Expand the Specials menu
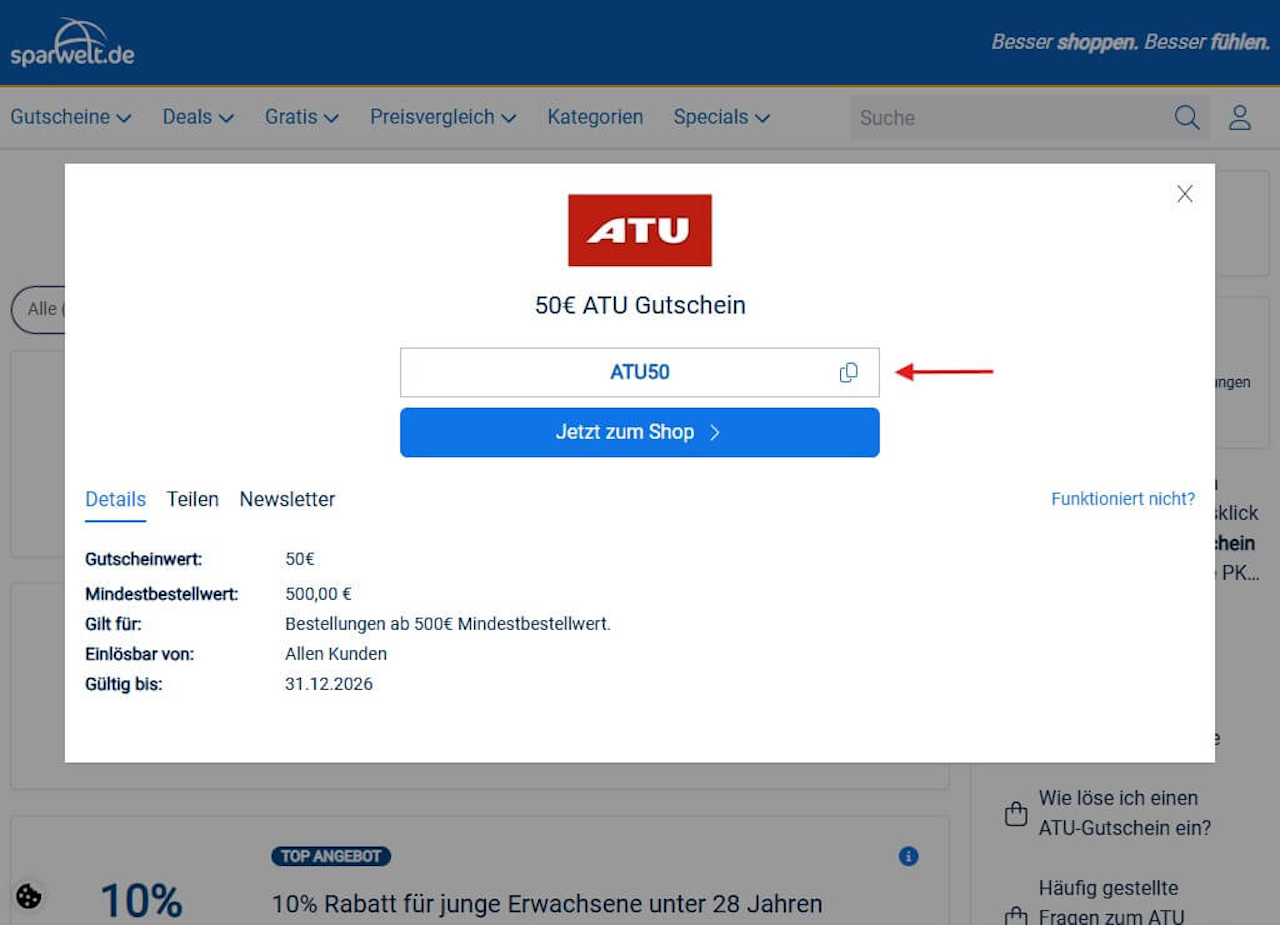The image size is (1280, 925). (x=722, y=117)
